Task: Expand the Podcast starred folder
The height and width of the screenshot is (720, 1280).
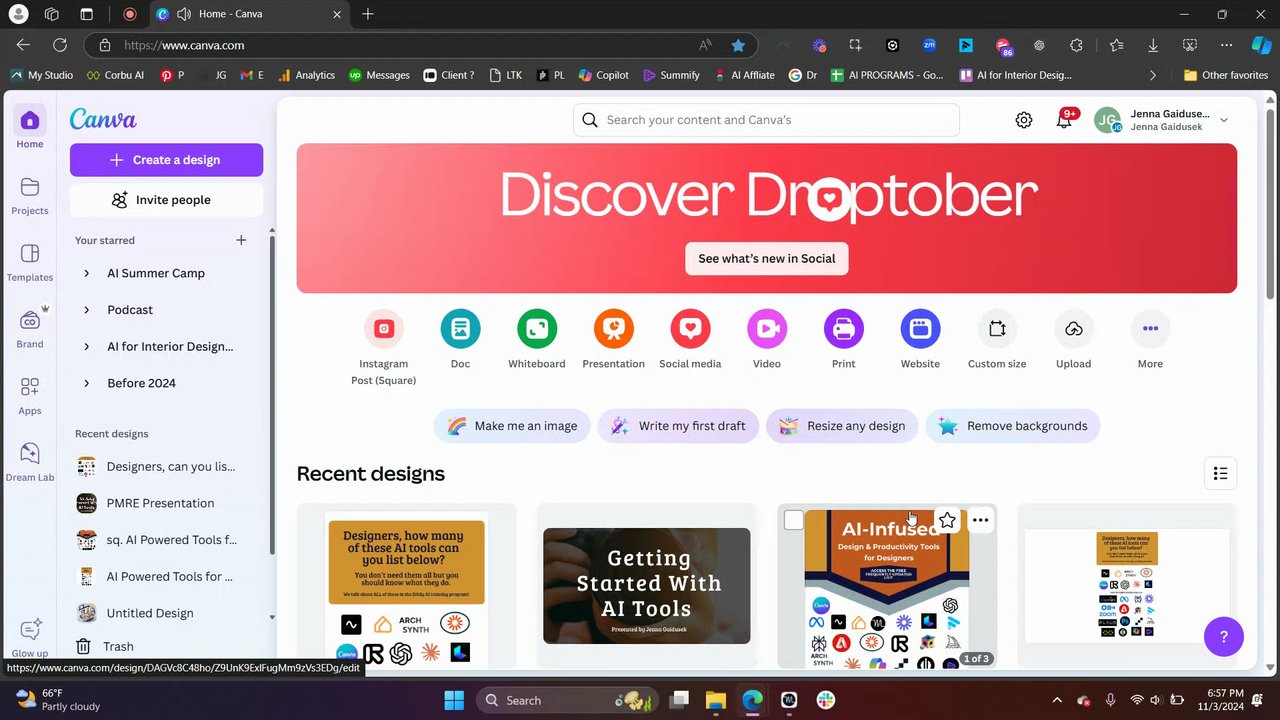Action: coord(86,310)
